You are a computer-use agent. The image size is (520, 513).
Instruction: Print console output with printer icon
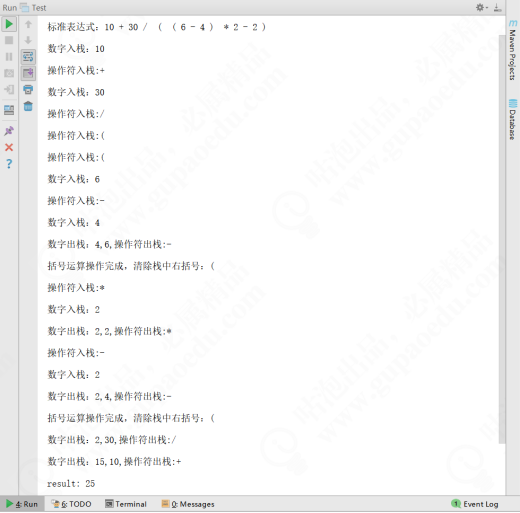(x=28, y=89)
